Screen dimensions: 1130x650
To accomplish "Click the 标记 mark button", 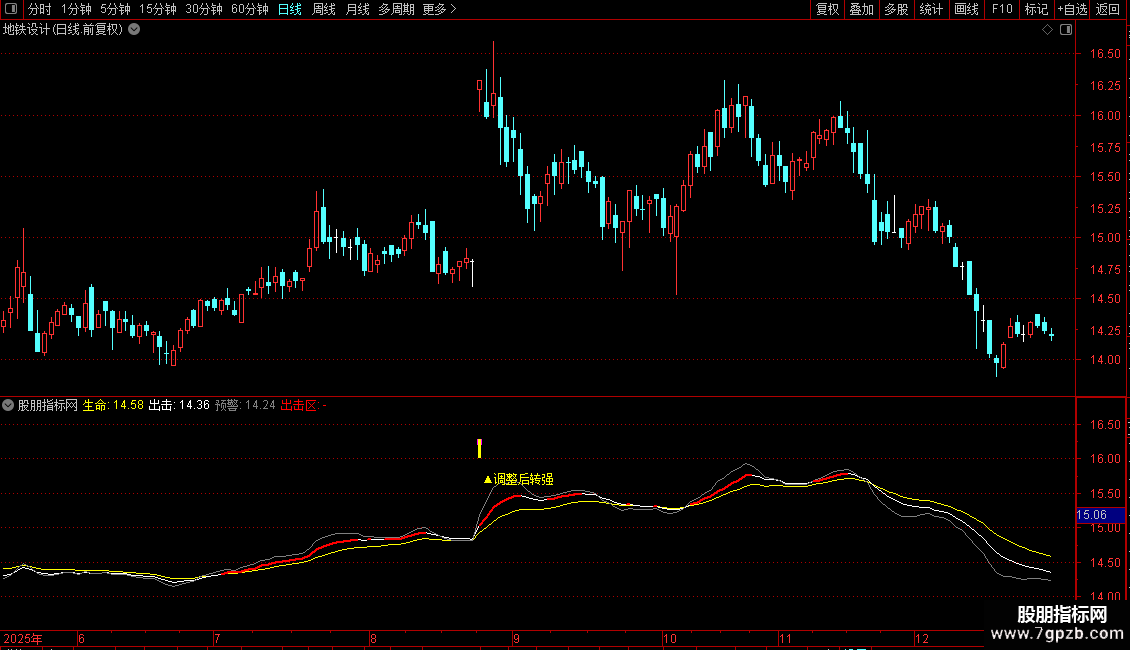I will pyautogui.click(x=1036, y=9).
